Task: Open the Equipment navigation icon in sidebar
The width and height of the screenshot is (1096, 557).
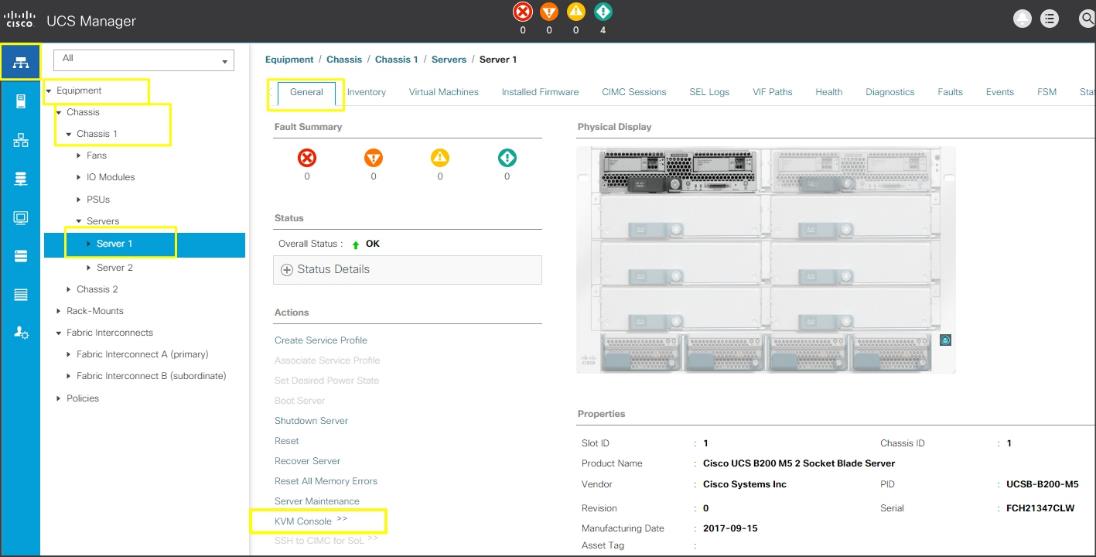Action: (20, 62)
